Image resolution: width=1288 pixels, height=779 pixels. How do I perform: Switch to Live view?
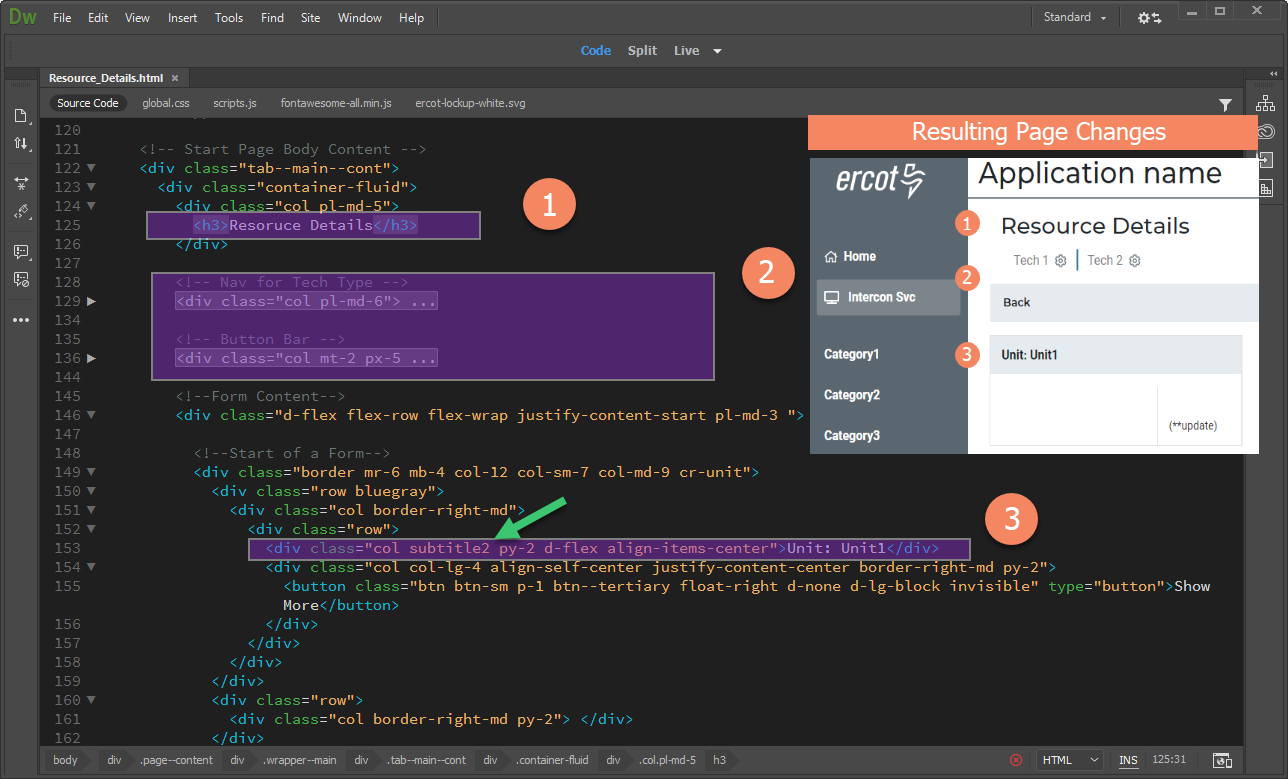coord(686,50)
